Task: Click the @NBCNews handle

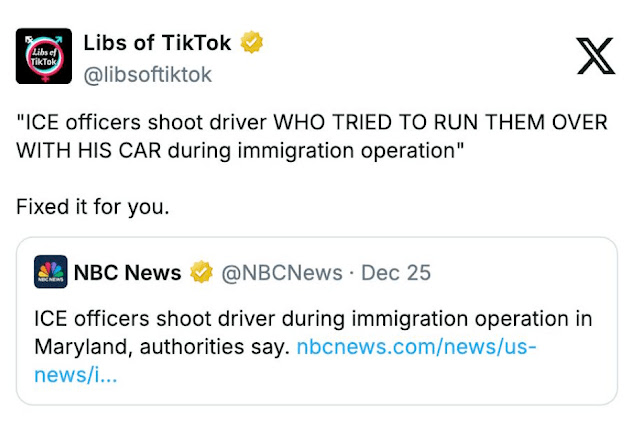Action: (x=282, y=272)
